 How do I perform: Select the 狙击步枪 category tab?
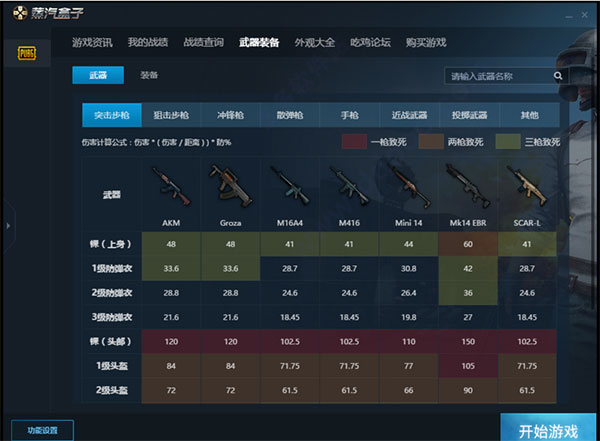[171, 115]
